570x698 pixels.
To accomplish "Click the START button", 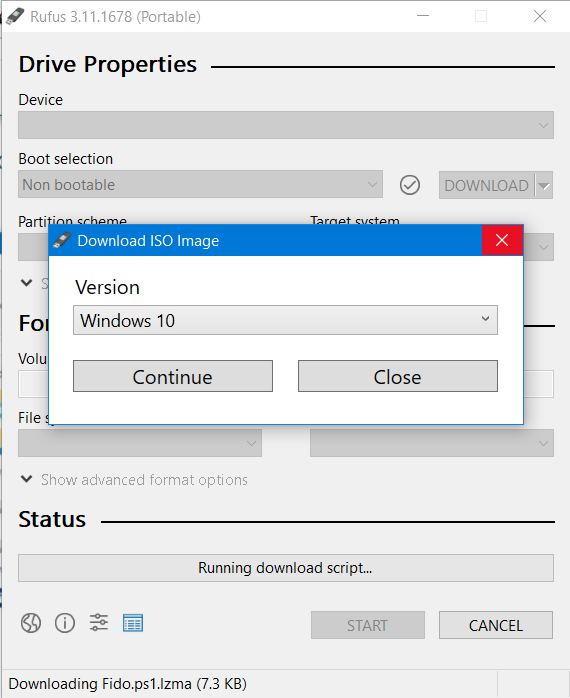I will pyautogui.click(x=368, y=625).
